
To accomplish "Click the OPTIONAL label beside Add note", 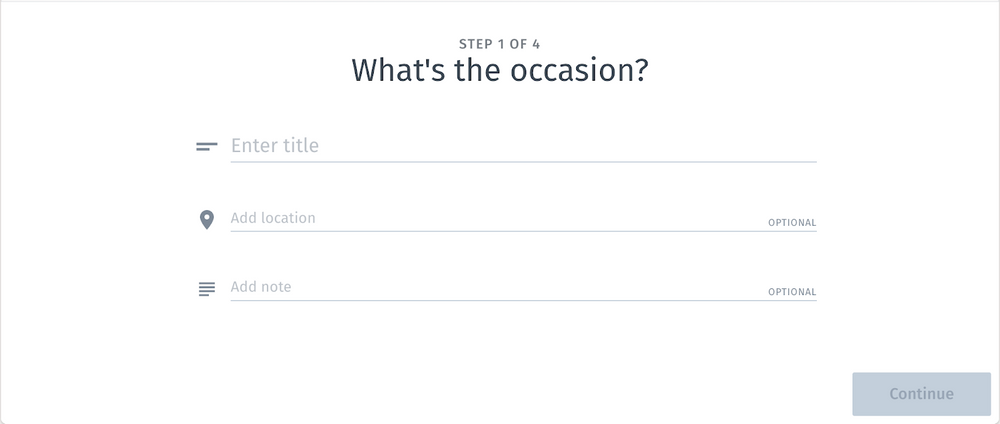I will [x=792, y=293].
